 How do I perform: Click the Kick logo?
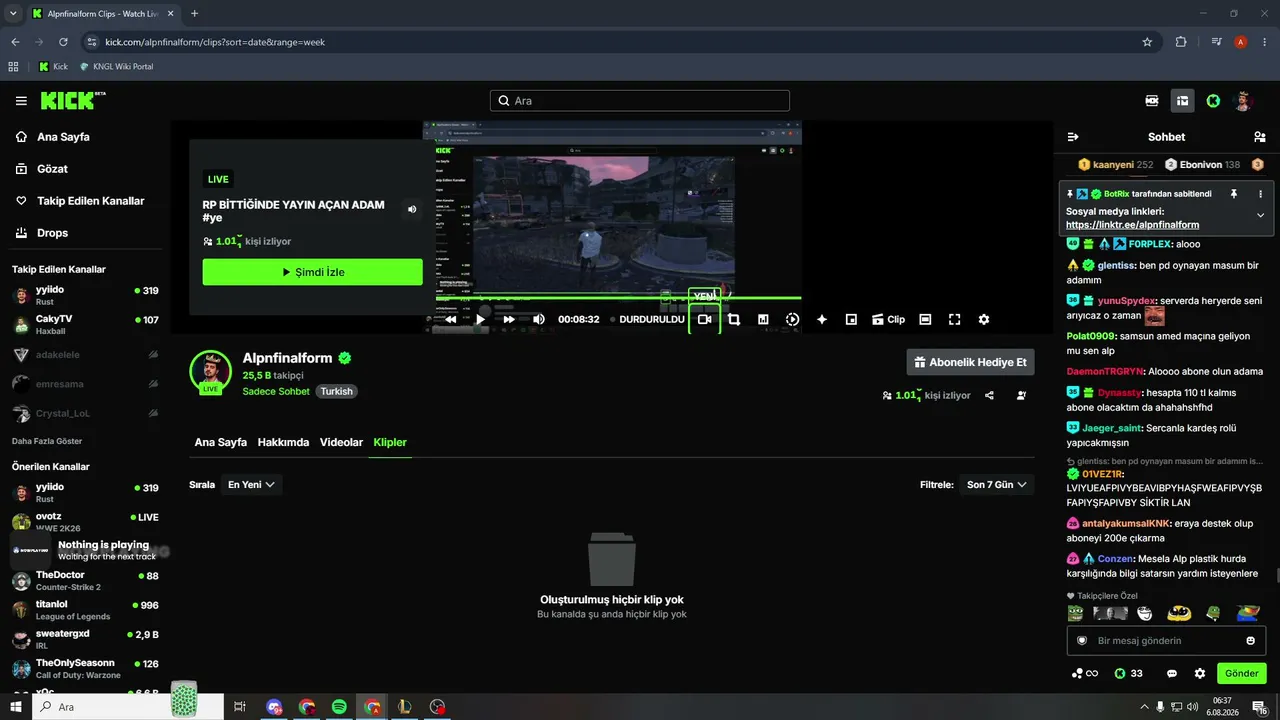(x=73, y=100)
